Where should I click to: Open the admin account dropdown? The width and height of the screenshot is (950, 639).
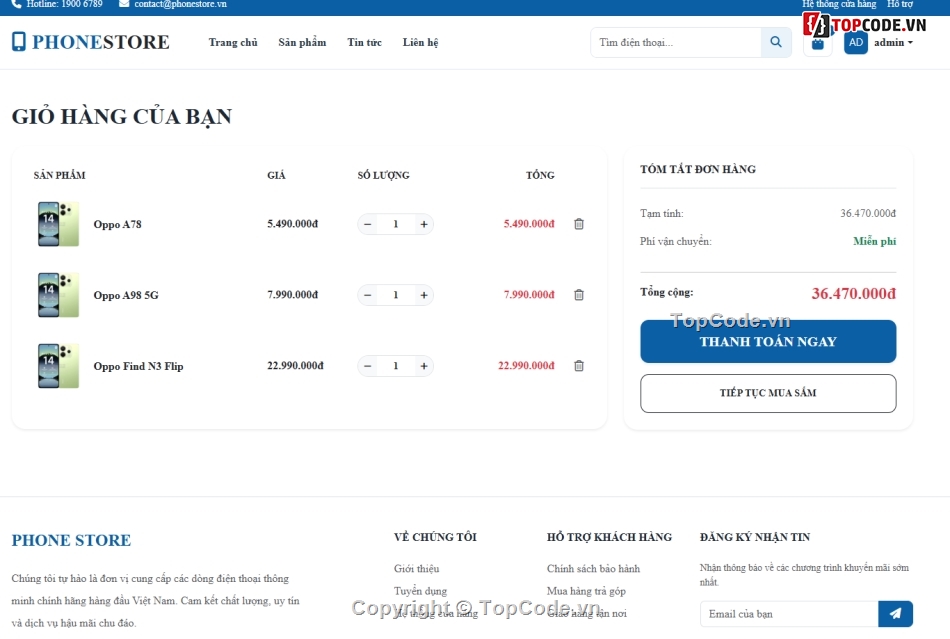893,42
